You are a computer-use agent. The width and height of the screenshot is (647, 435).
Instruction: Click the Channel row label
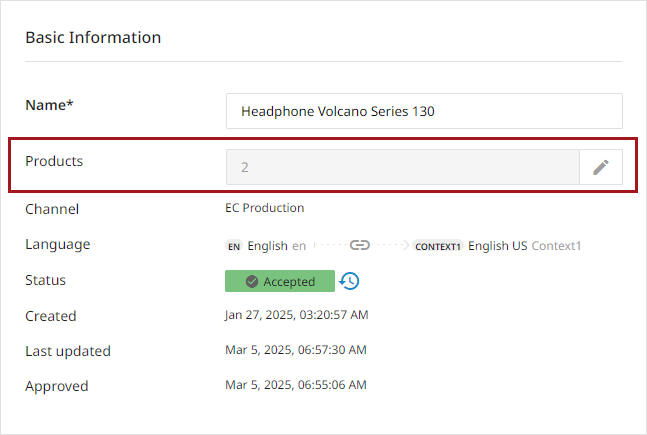pos(52,209)
